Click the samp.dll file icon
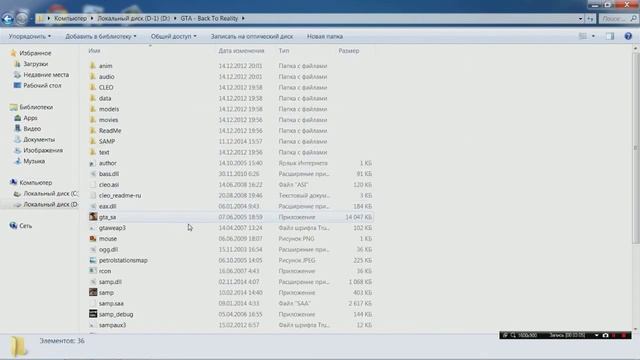 click(93, 282)
